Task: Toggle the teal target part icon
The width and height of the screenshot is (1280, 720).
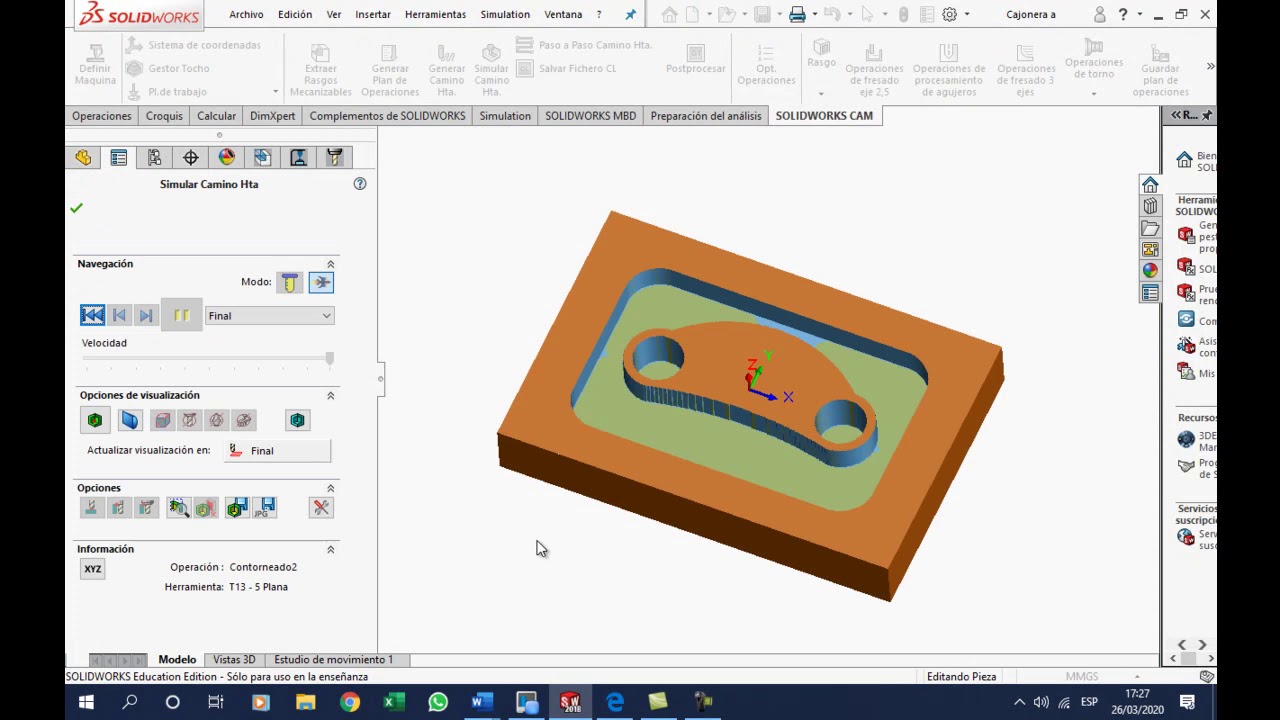Action: (298, 420)
